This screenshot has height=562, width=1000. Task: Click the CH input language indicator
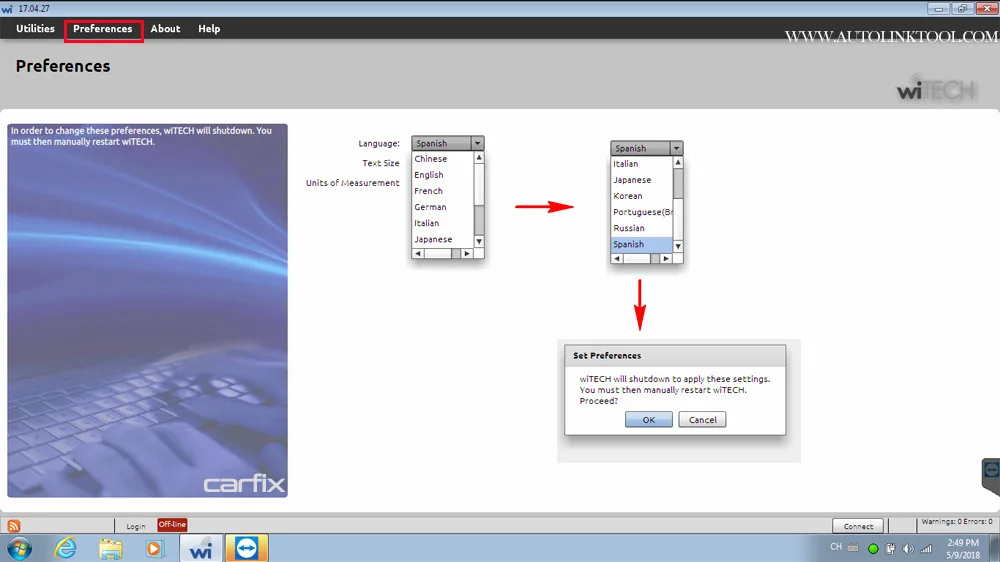tap(835, 547)
